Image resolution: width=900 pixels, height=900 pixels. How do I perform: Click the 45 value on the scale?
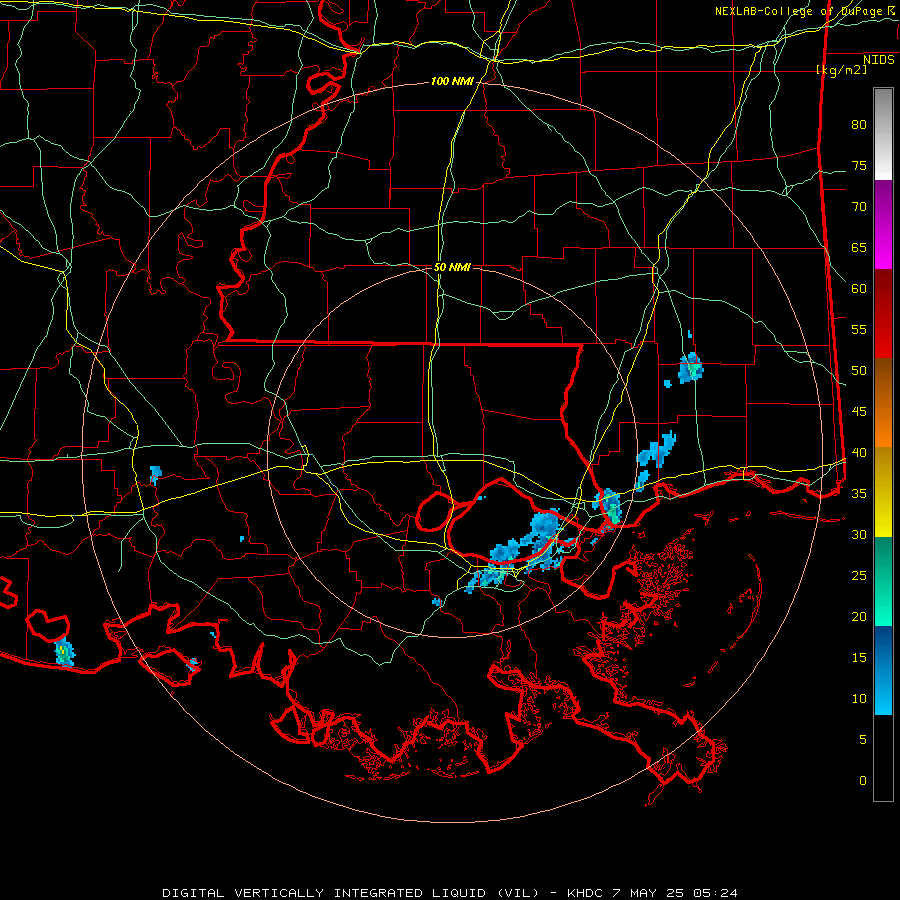pos(859,412)
